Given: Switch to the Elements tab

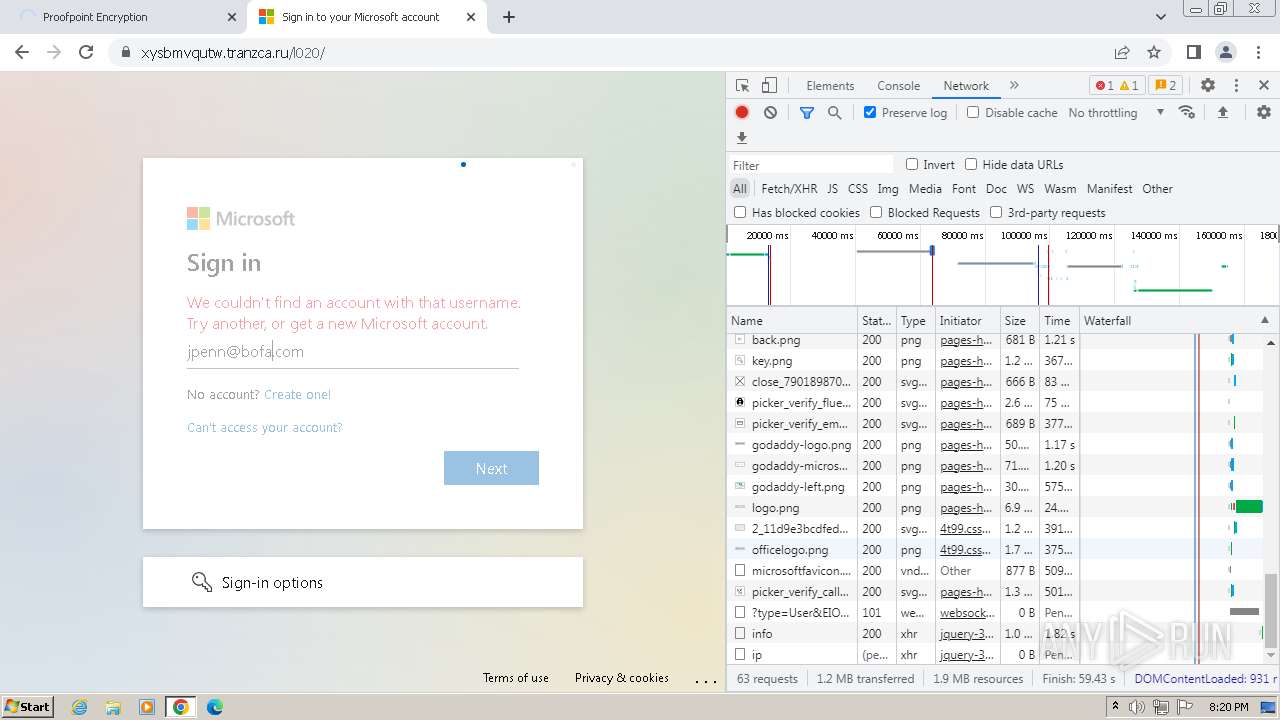Looking at the screenshot, I should pos(830,86).
